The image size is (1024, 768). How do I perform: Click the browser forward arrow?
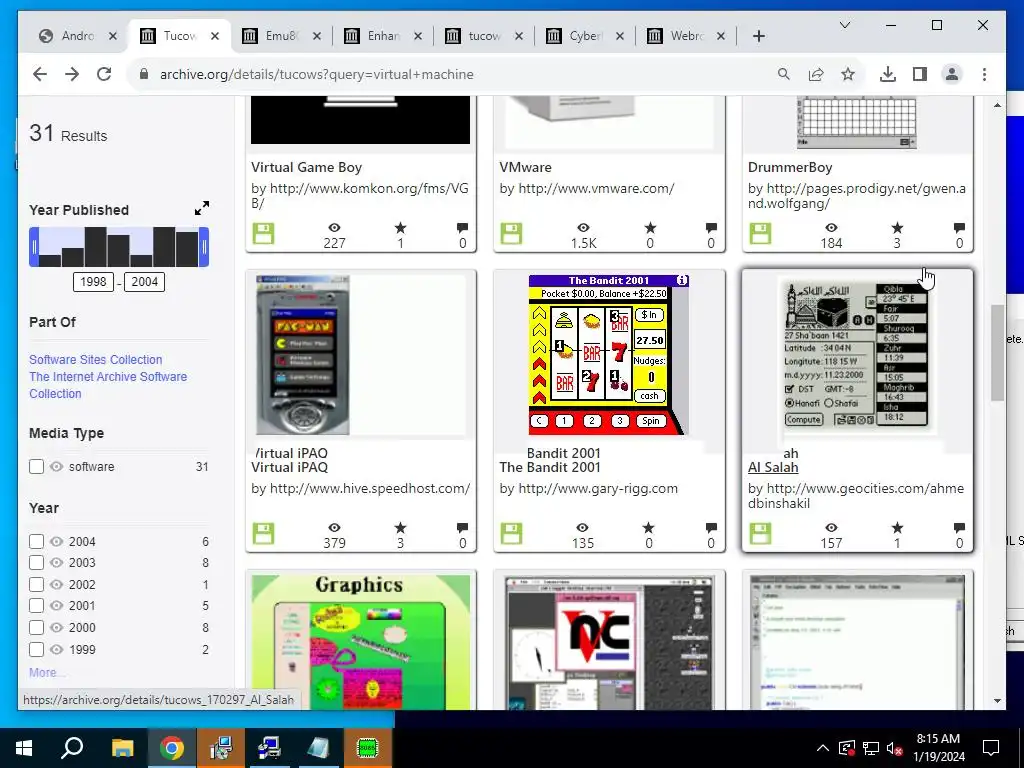tap(72, 74)
